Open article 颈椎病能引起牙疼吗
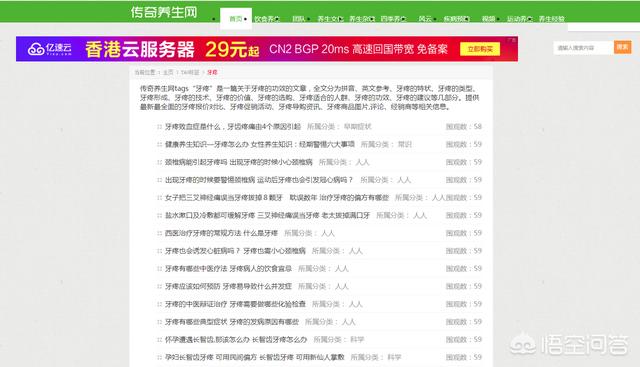 coord(238,162)
